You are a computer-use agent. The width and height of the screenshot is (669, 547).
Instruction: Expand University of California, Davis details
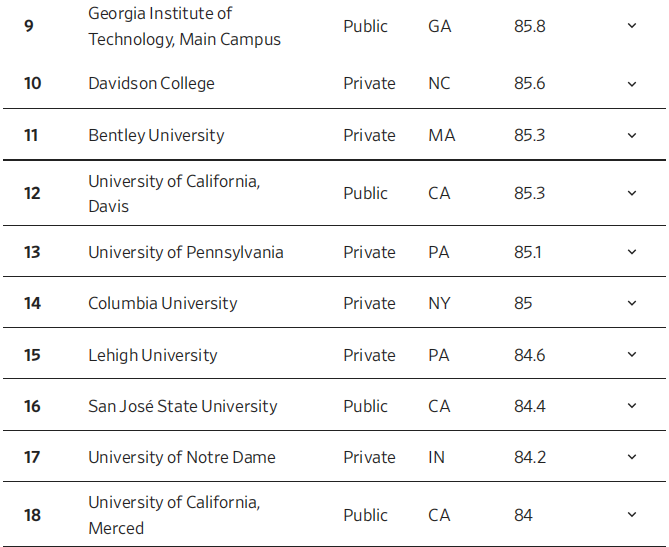coord(631,193)
